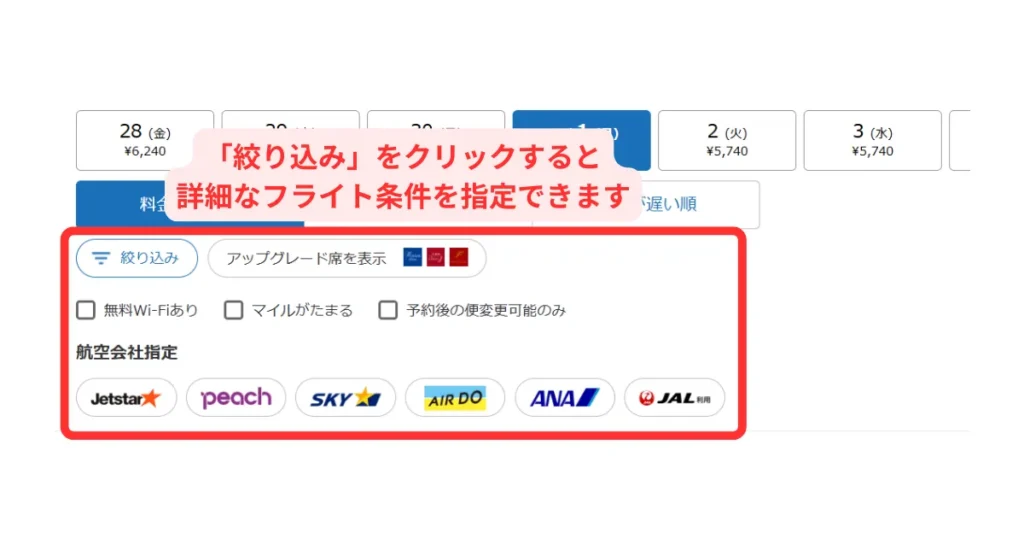1024x538 pixels.
Task: Choose the Skymark airline logo
Action: 345,398
